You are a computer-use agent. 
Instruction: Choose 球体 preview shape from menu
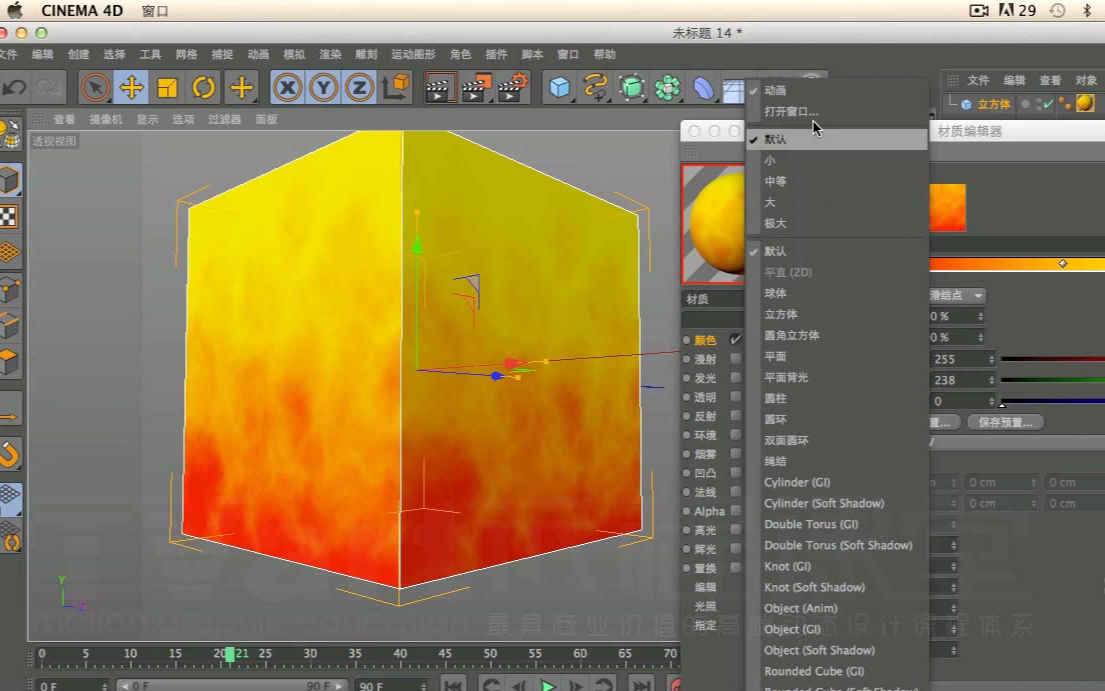775,293
